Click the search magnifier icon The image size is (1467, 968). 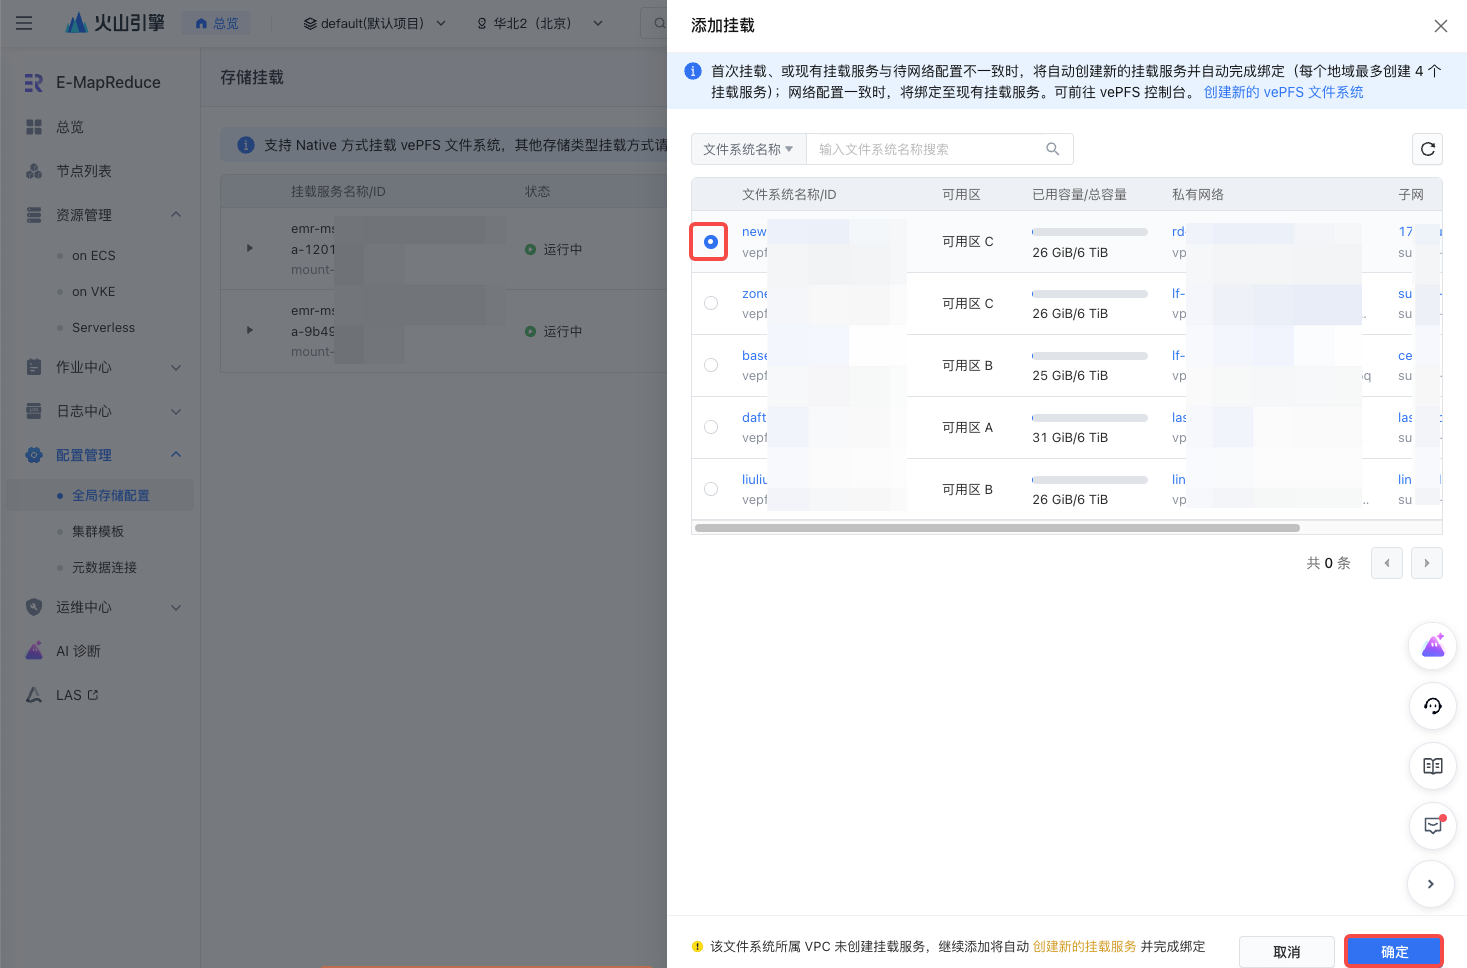click(x=1053, y=149)
